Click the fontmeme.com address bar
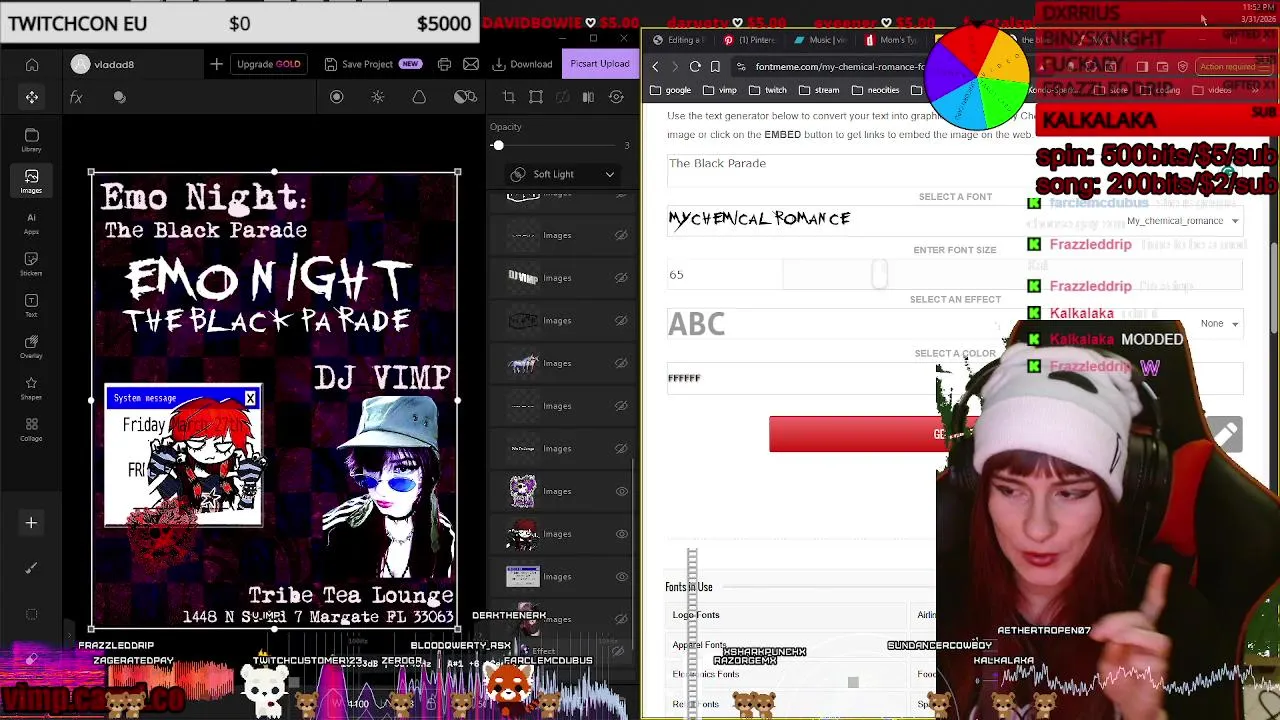The height and width of the screenshot is (720, 1280). point(838,67)
